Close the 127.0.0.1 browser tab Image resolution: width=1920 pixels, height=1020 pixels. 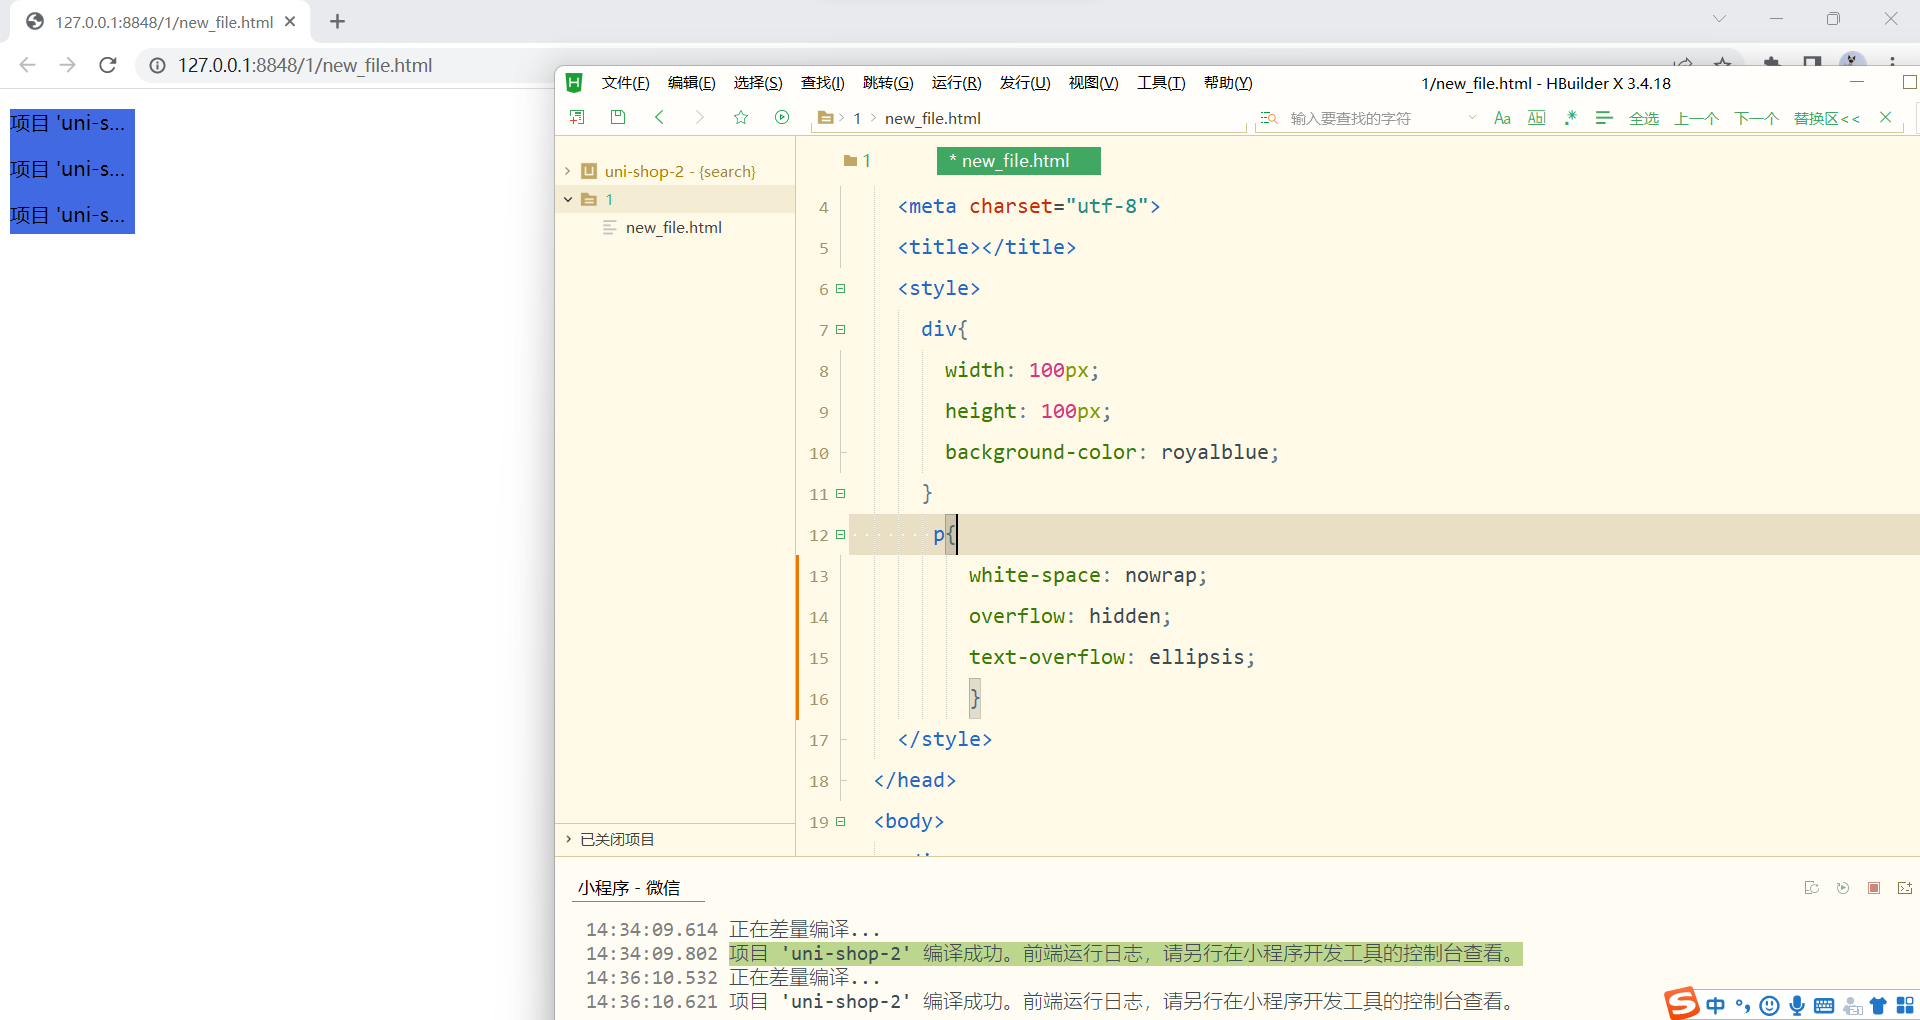point(290,21)
